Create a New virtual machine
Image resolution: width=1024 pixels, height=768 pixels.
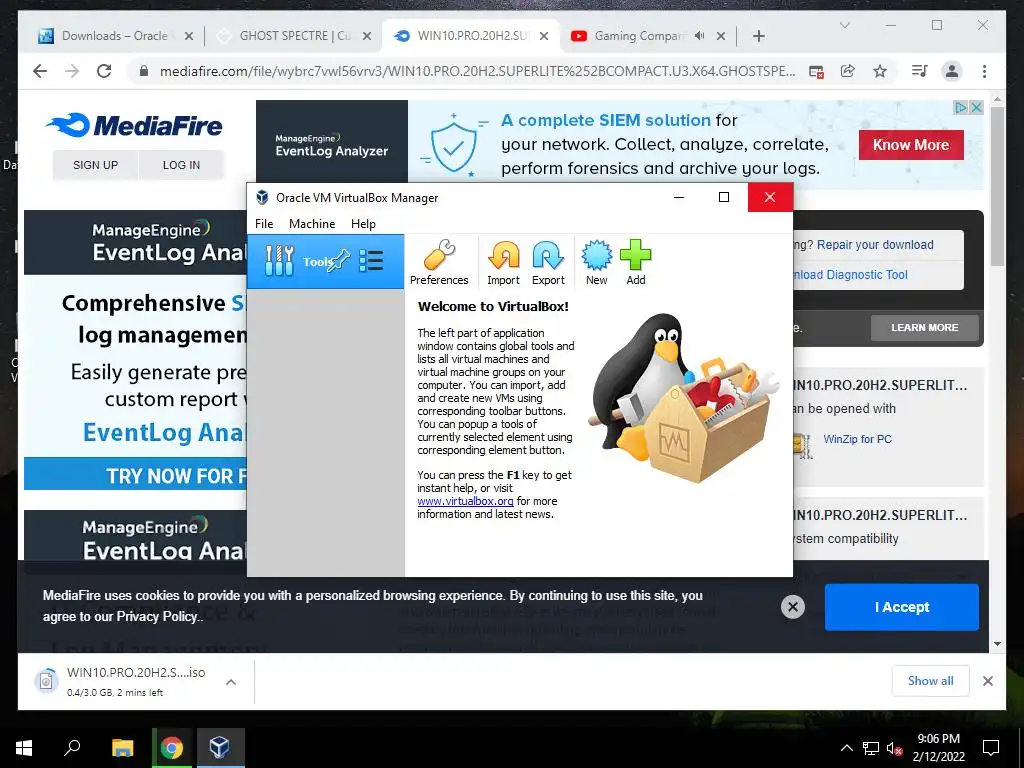[x=596, y=262]
